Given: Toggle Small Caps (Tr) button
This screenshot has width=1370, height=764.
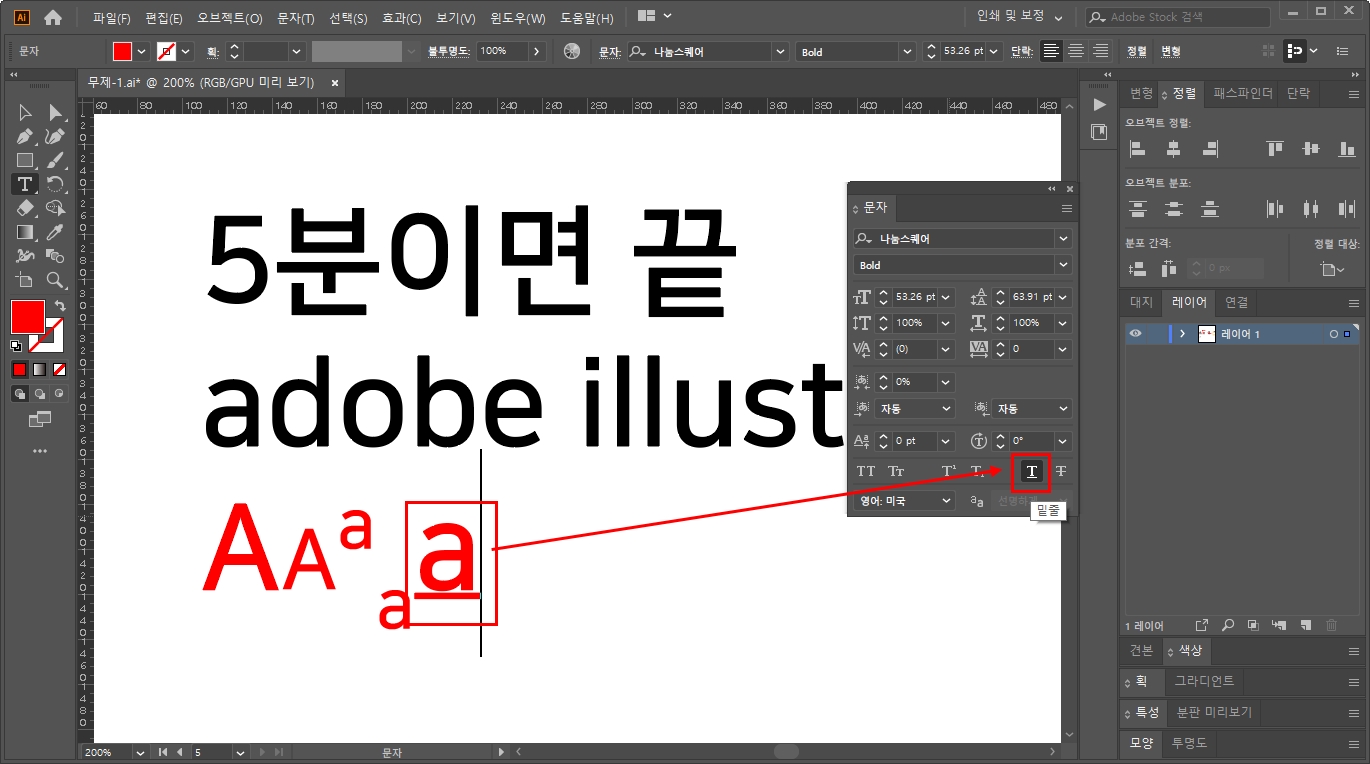Looking at the screenshot, I should tap(896, 471).
